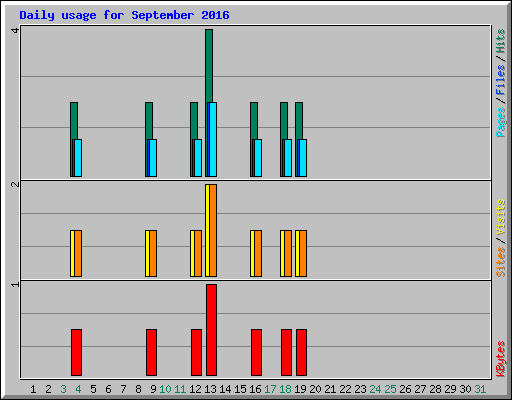512x400 pixels.
Task: Select the red KBytes bar for day 19
Action: [301, 352]
